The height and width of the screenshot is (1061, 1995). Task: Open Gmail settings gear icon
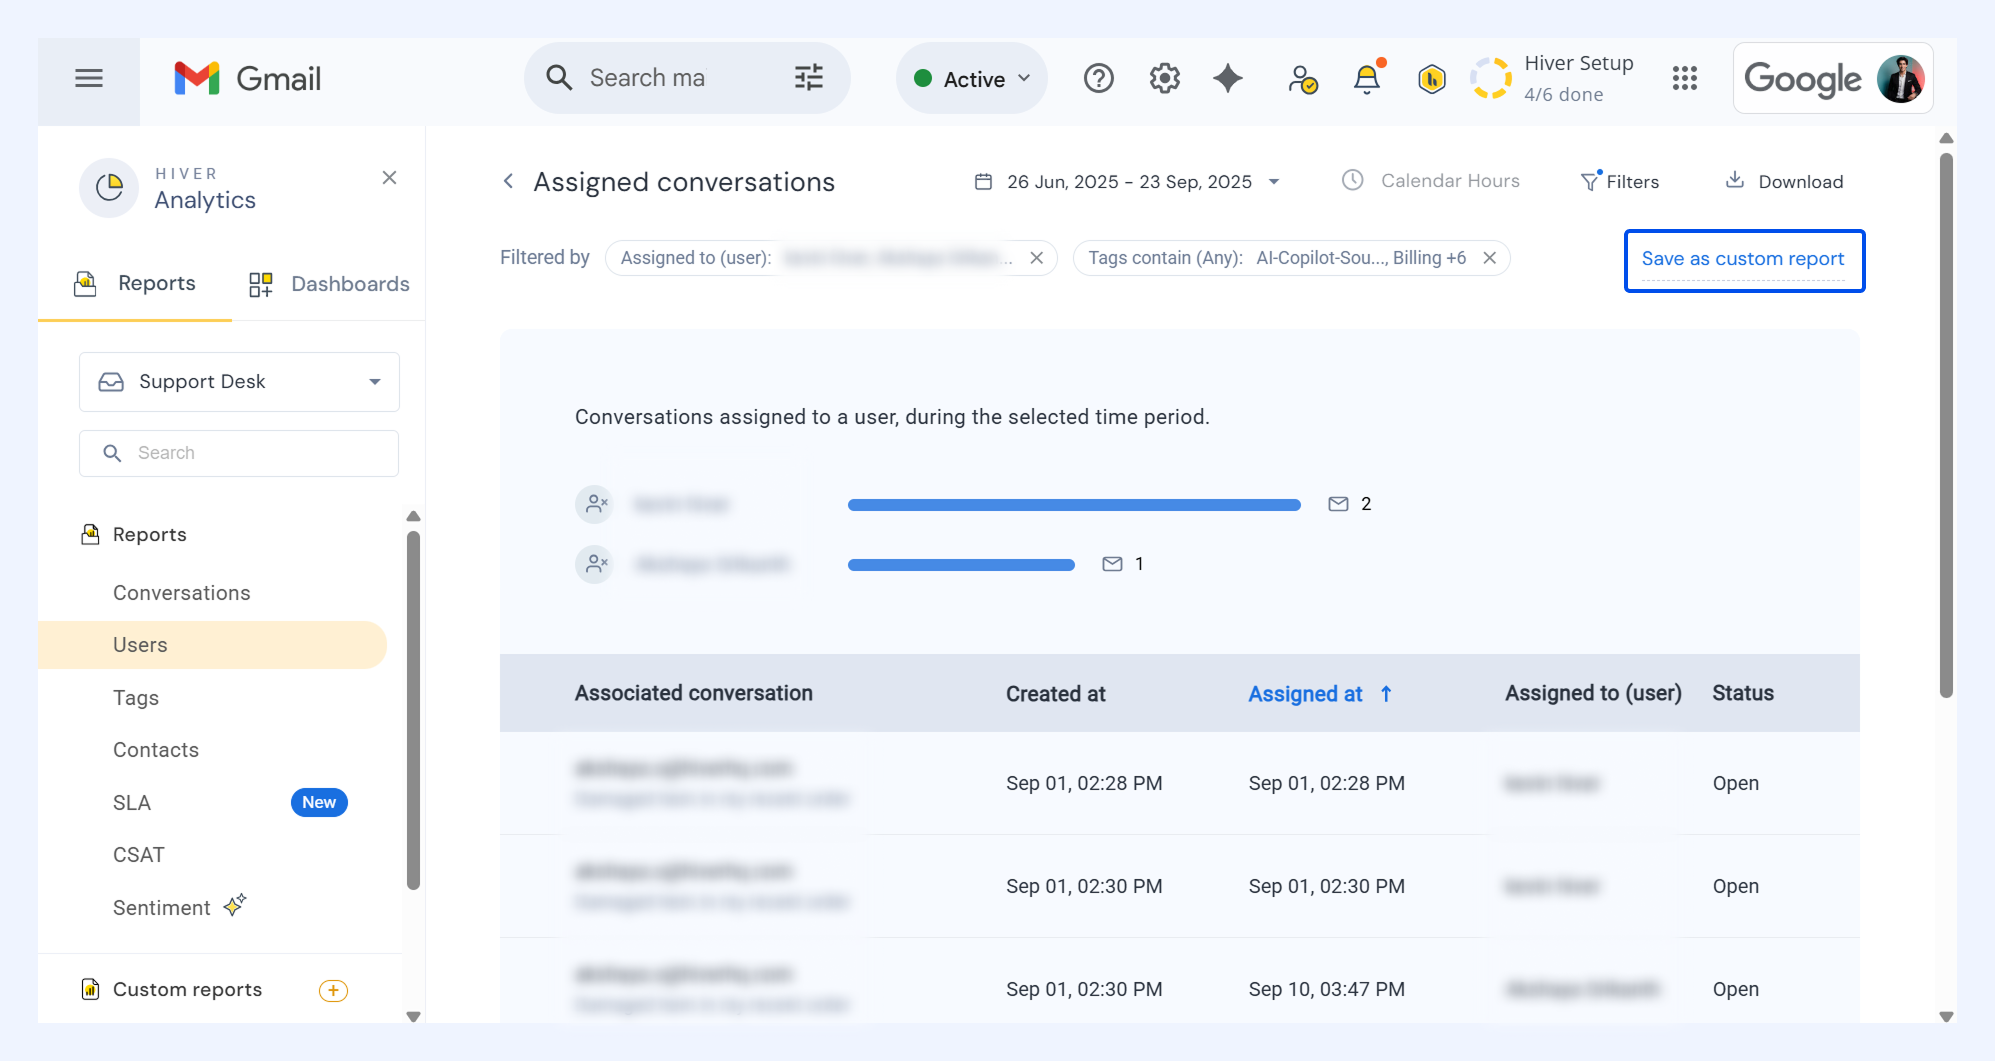pos(1165,78)
